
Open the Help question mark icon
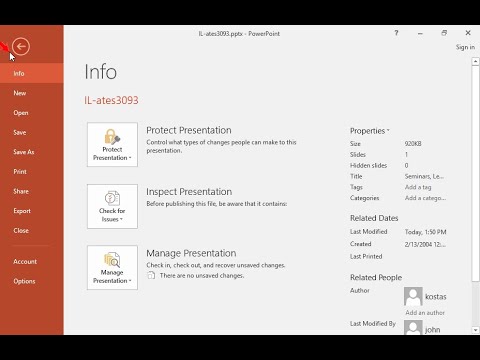point(396,33)
